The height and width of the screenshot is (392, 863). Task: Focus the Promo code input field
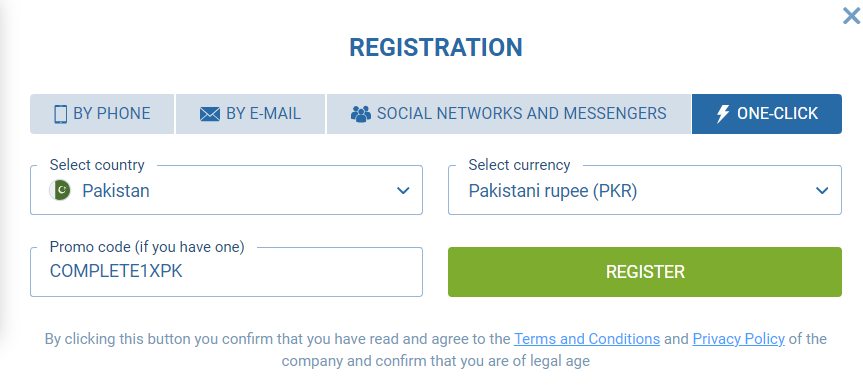tap(226, 272)
